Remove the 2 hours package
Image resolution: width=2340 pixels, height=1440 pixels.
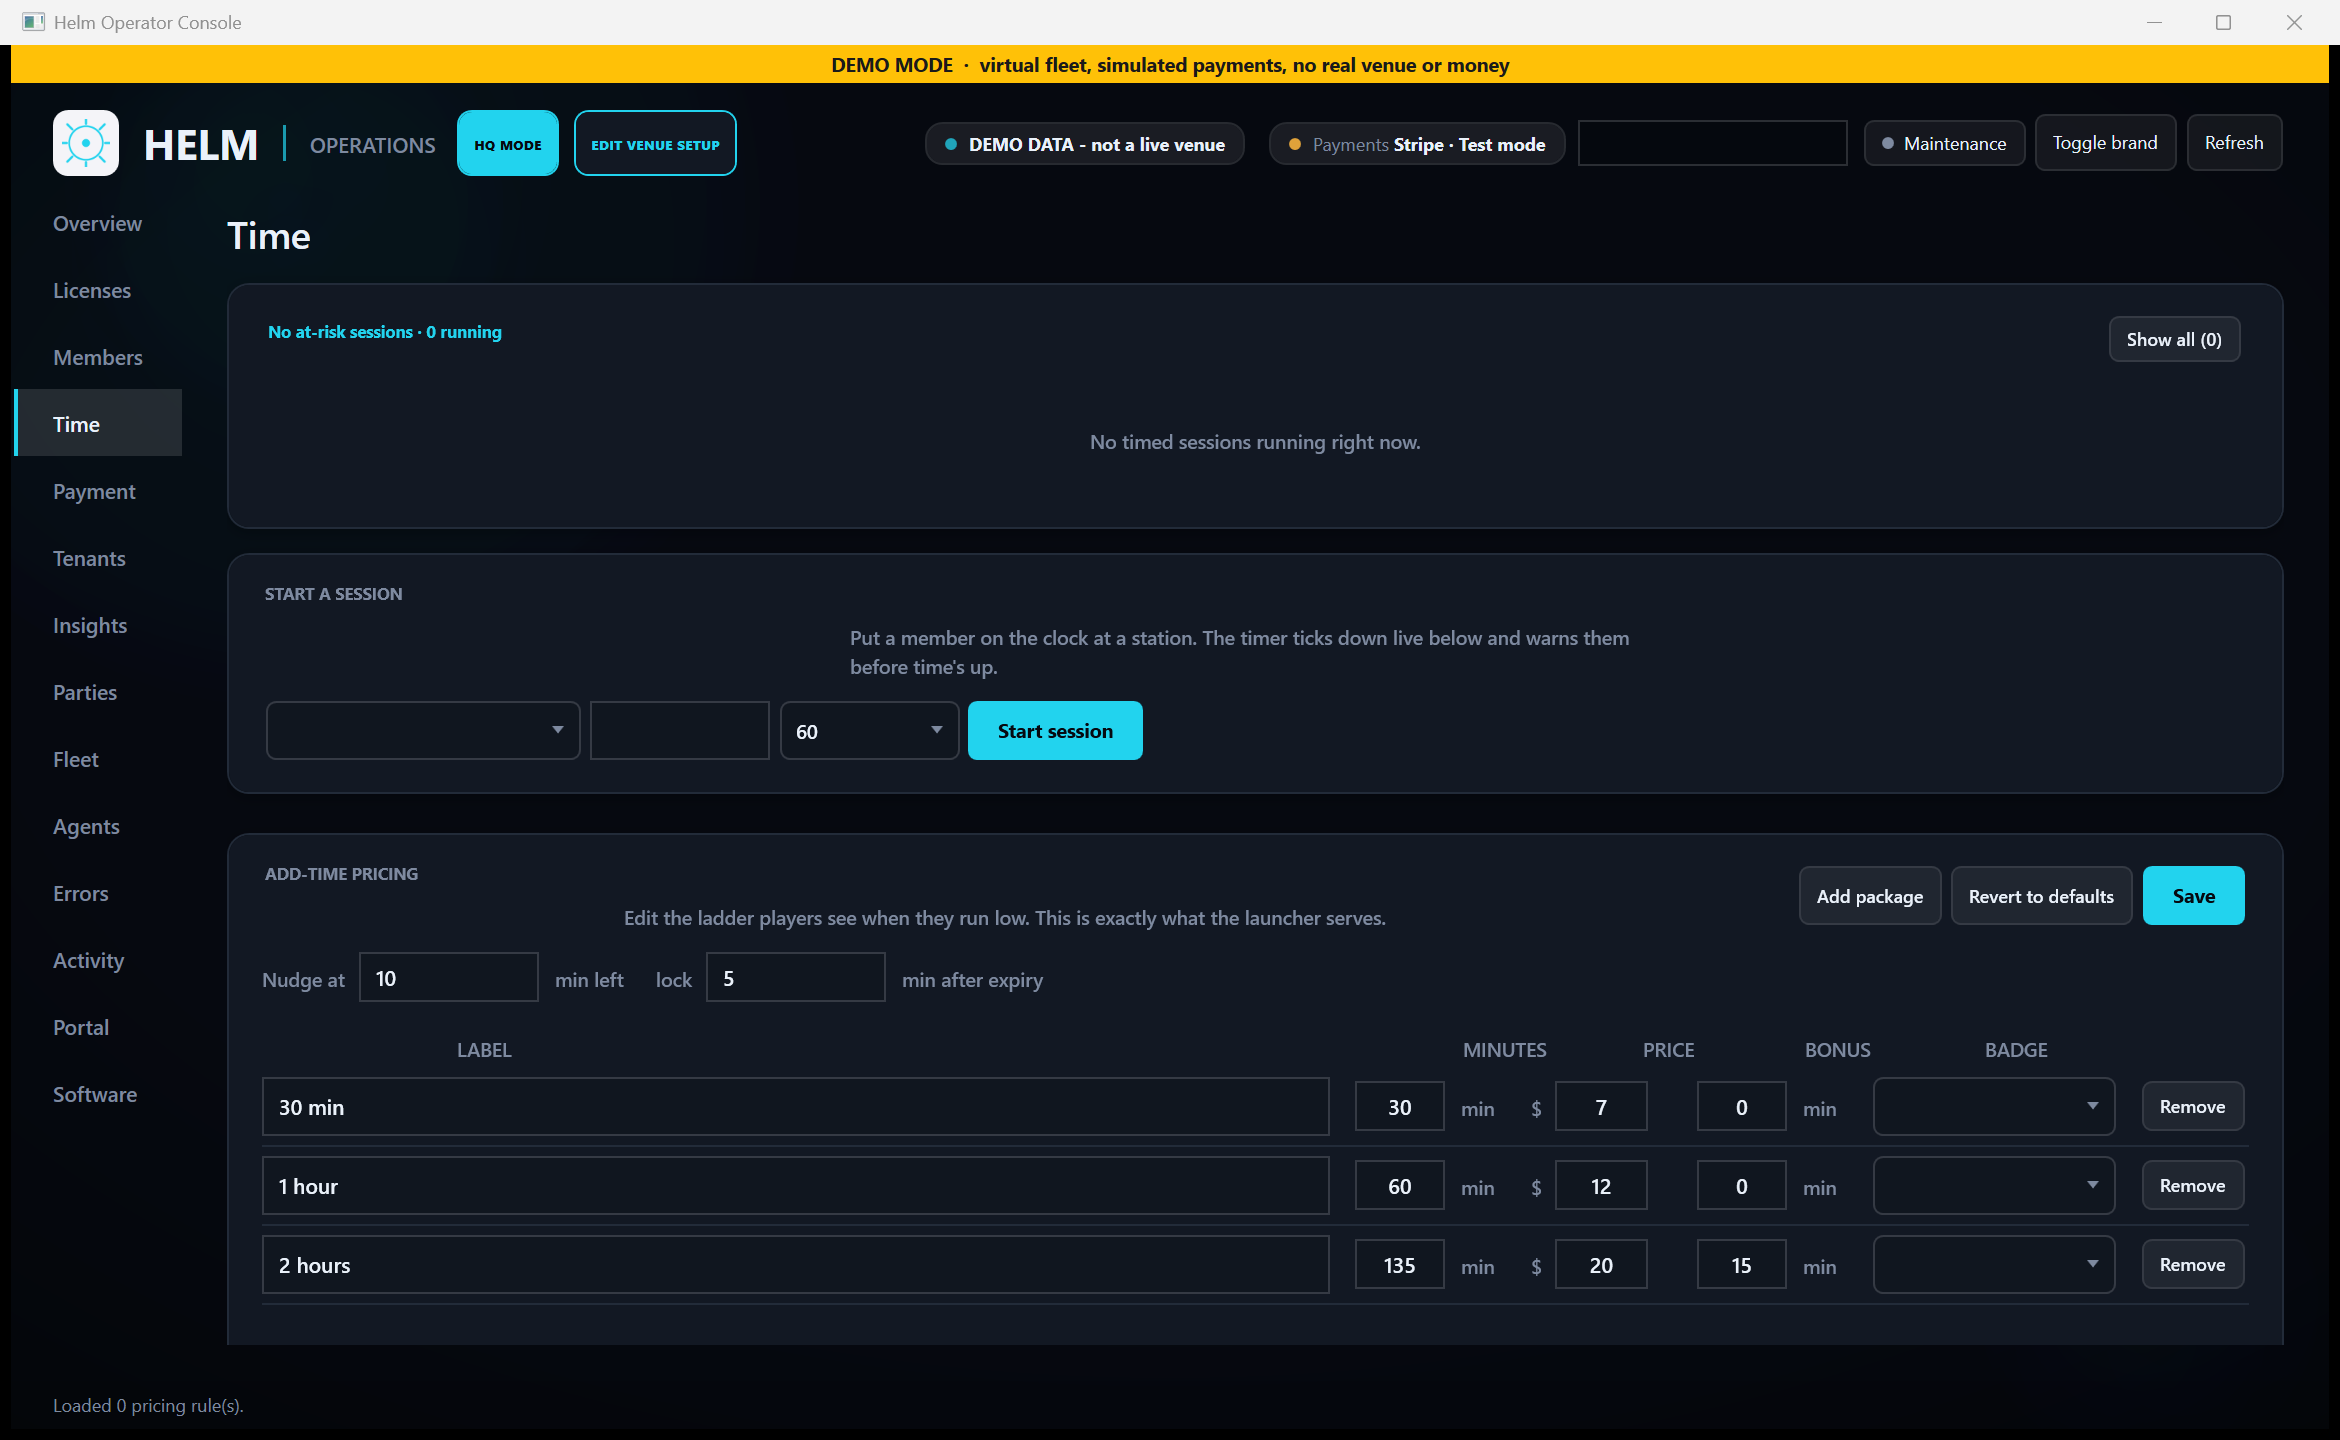tap(2192, 1264)
